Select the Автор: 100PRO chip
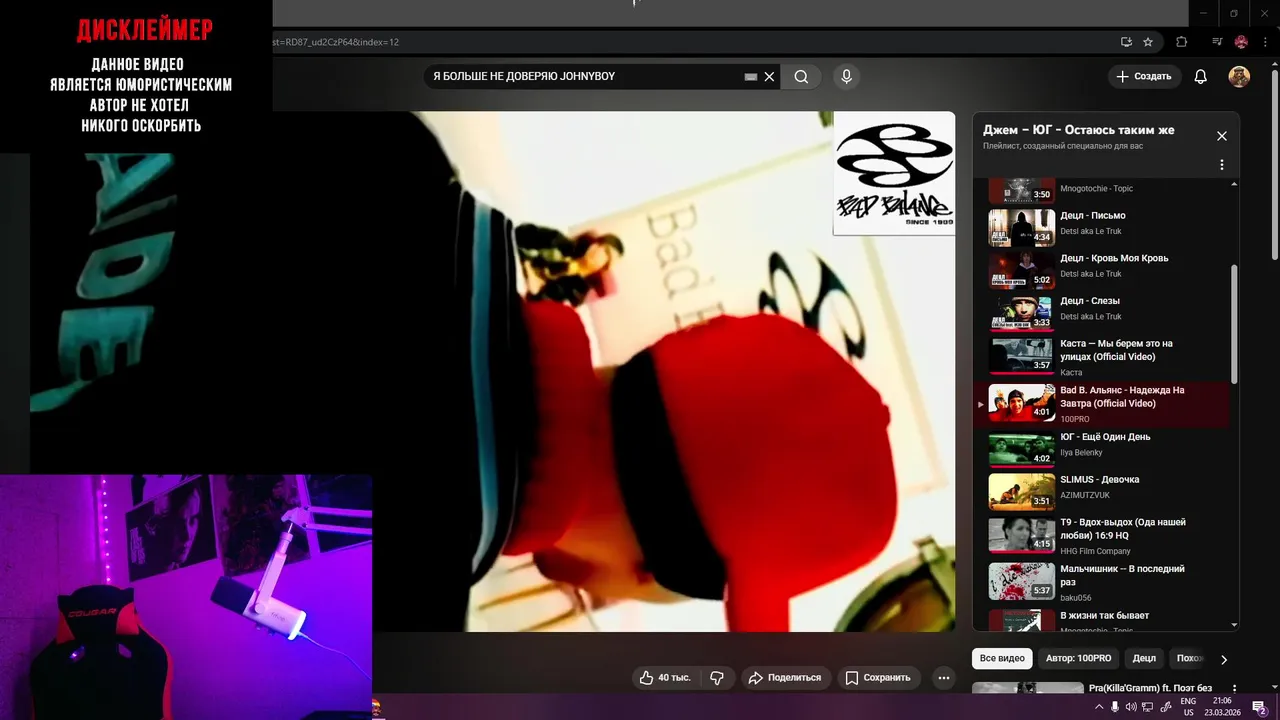Viewport: 1280px width, 720px height. 1078,659
